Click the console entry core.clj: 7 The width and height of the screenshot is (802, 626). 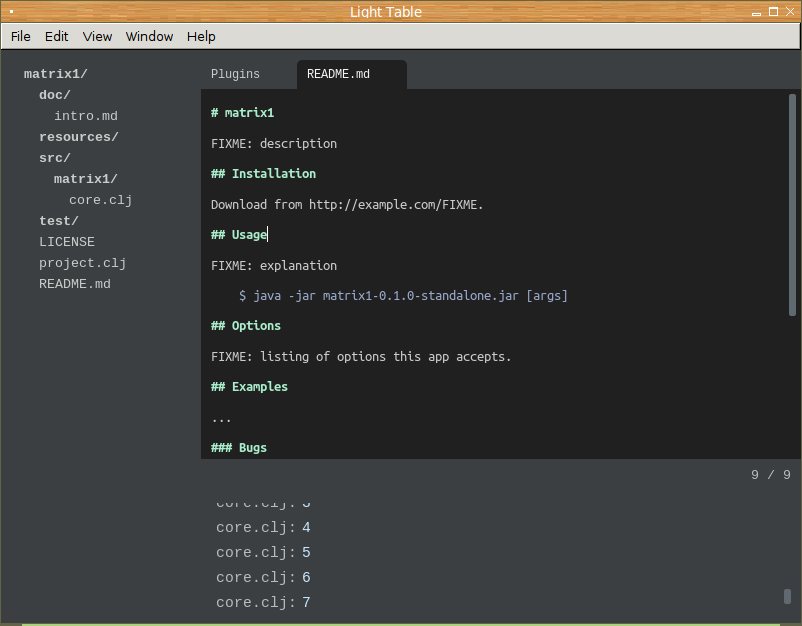coord(263,602)
